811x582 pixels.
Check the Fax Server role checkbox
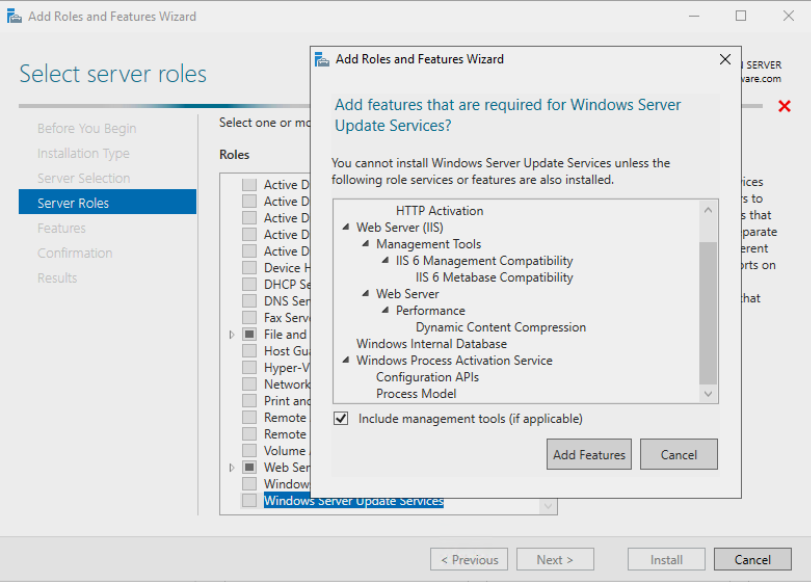click(248, 317)
